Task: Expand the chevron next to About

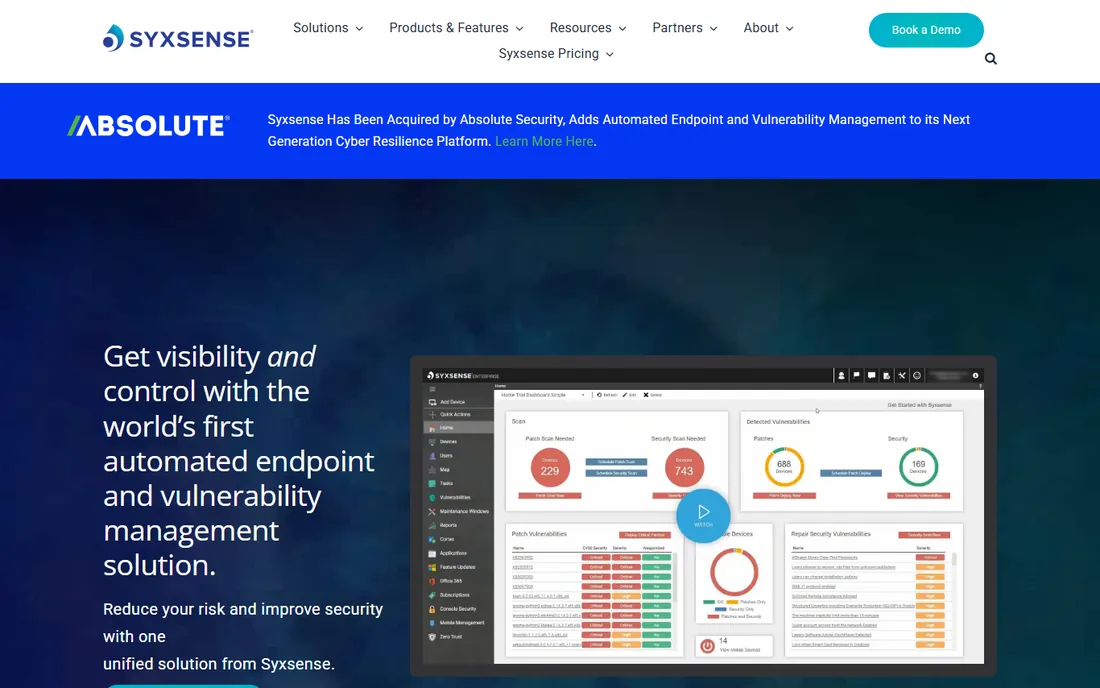Action: point(789,29)
